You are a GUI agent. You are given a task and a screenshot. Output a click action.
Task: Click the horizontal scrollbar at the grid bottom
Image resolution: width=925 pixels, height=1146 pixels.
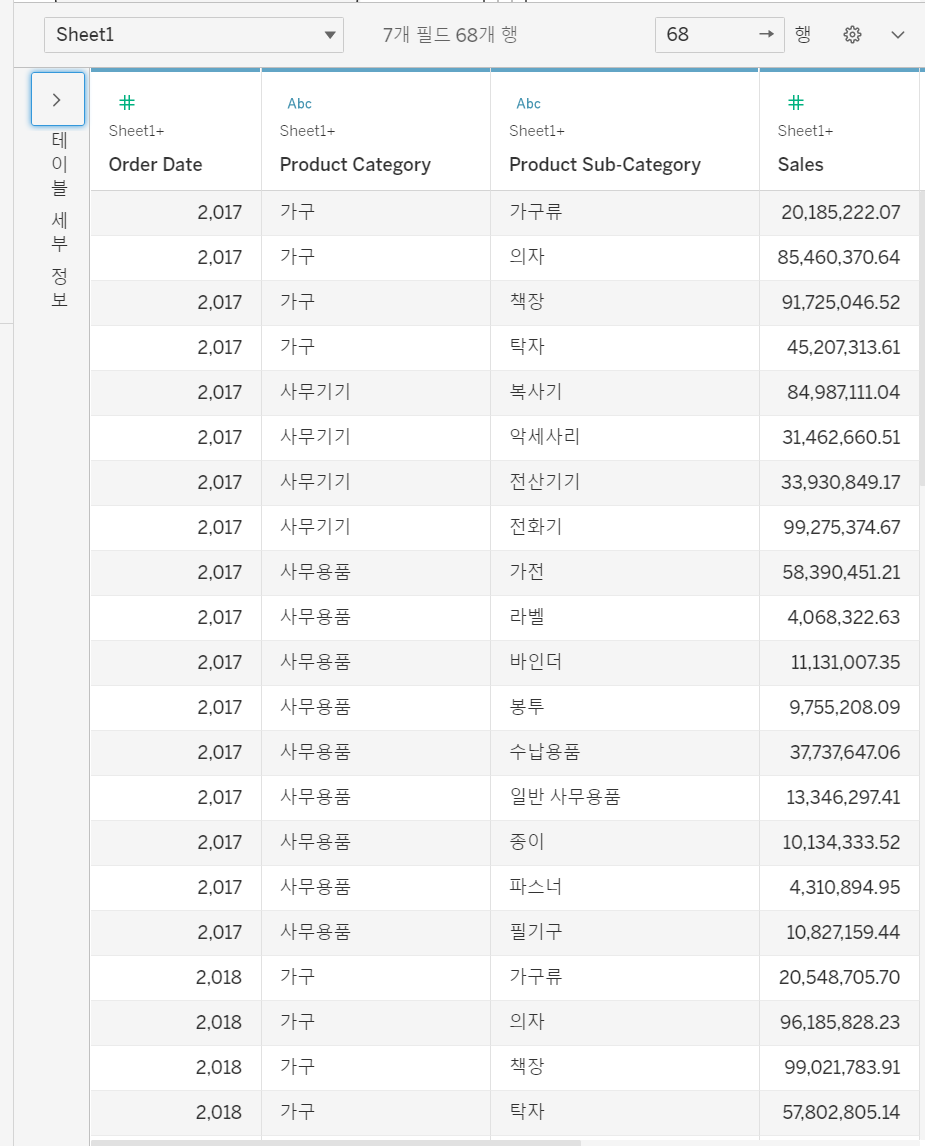pyautogui.click(x=336, y=1142)
